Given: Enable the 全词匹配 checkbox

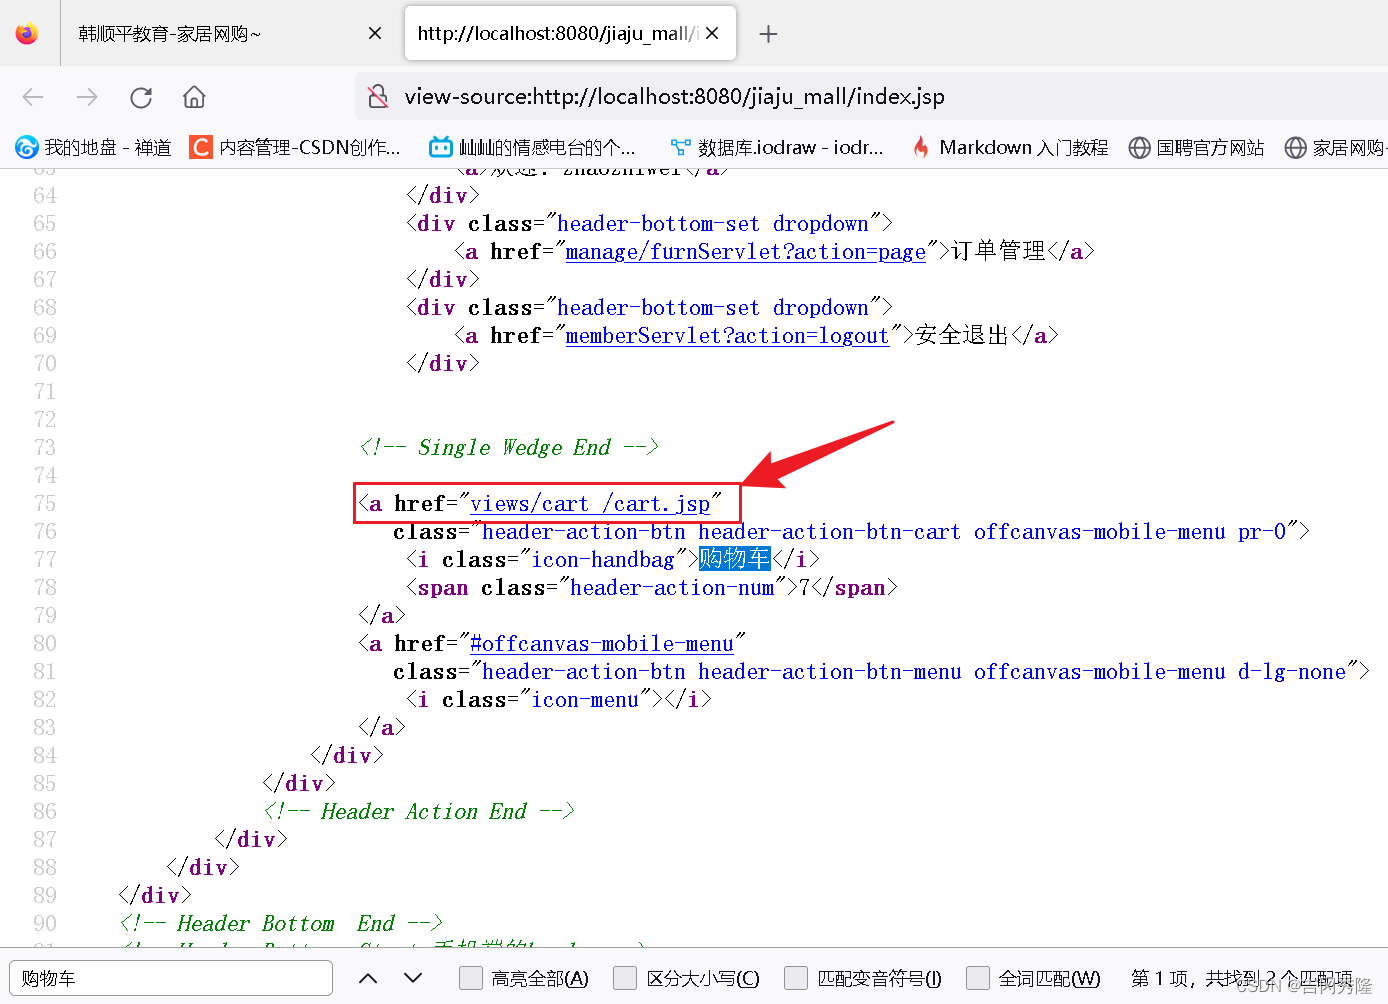Looking at the screenshot, I should coord(978,978).
